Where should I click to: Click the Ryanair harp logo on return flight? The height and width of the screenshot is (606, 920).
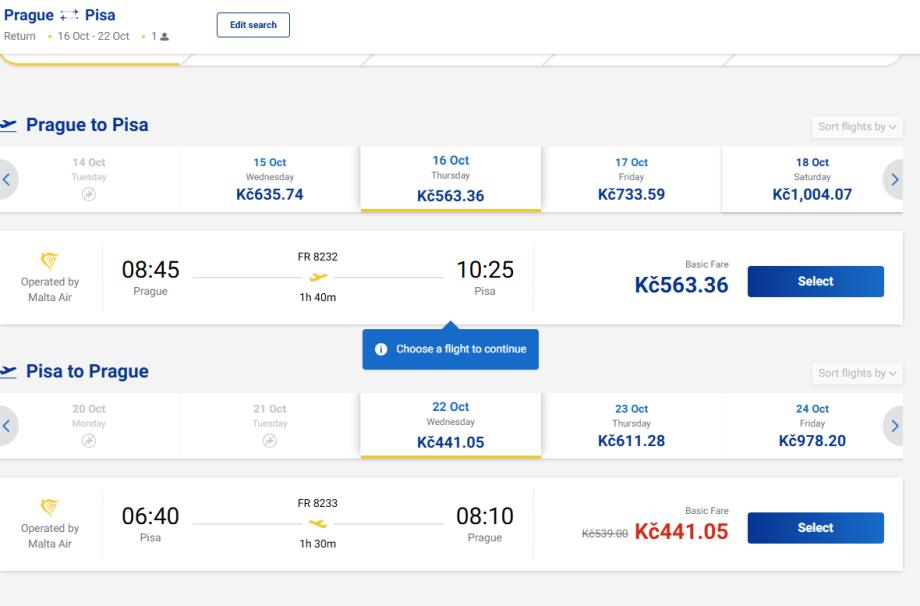pyautogui.click(x=49, y=508)
